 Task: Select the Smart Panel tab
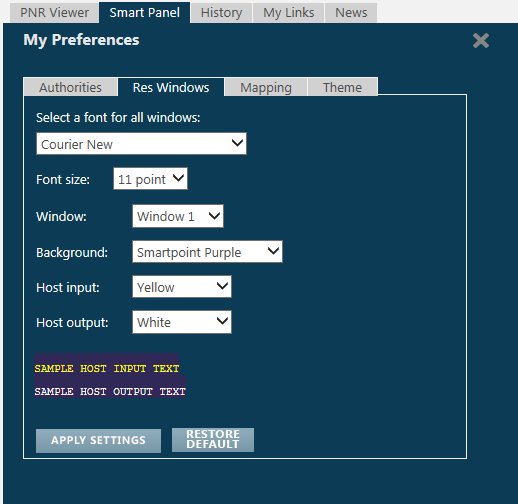(x=145, y=13)
